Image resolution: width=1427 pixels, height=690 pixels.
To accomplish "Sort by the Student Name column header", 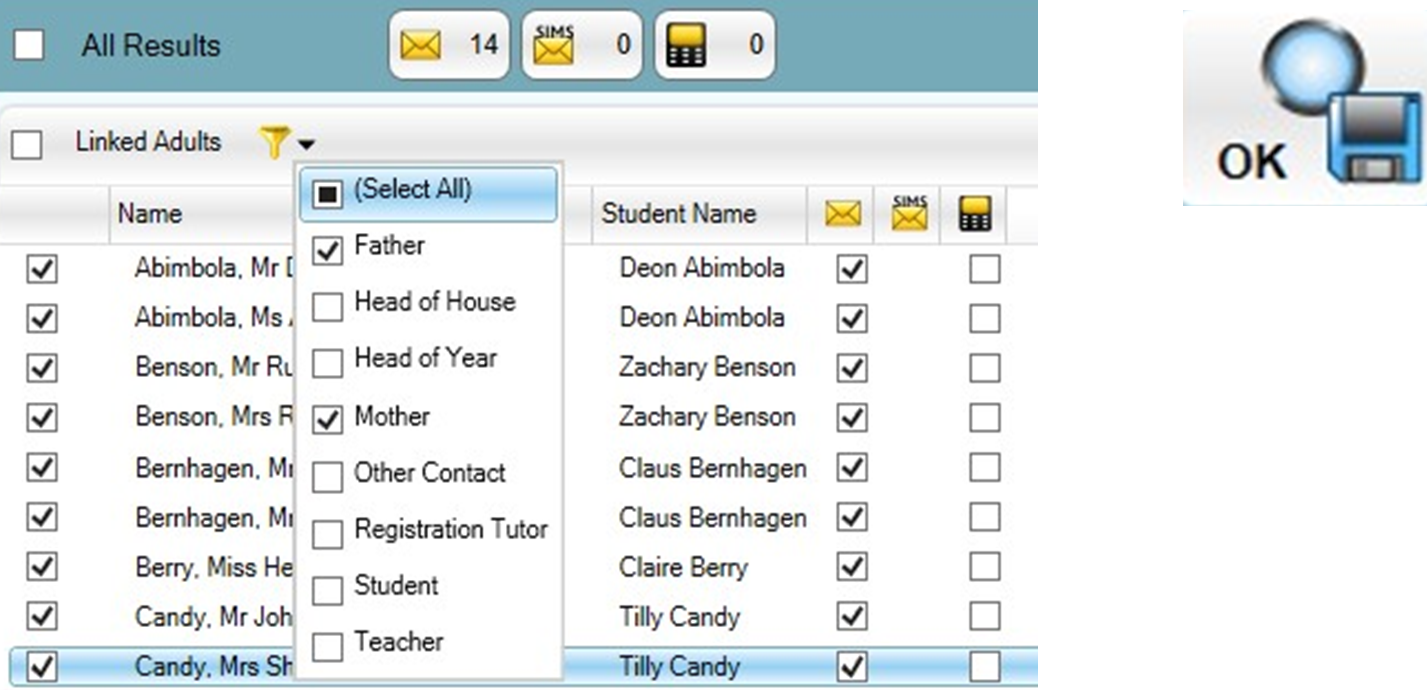I will pos(678,213).
